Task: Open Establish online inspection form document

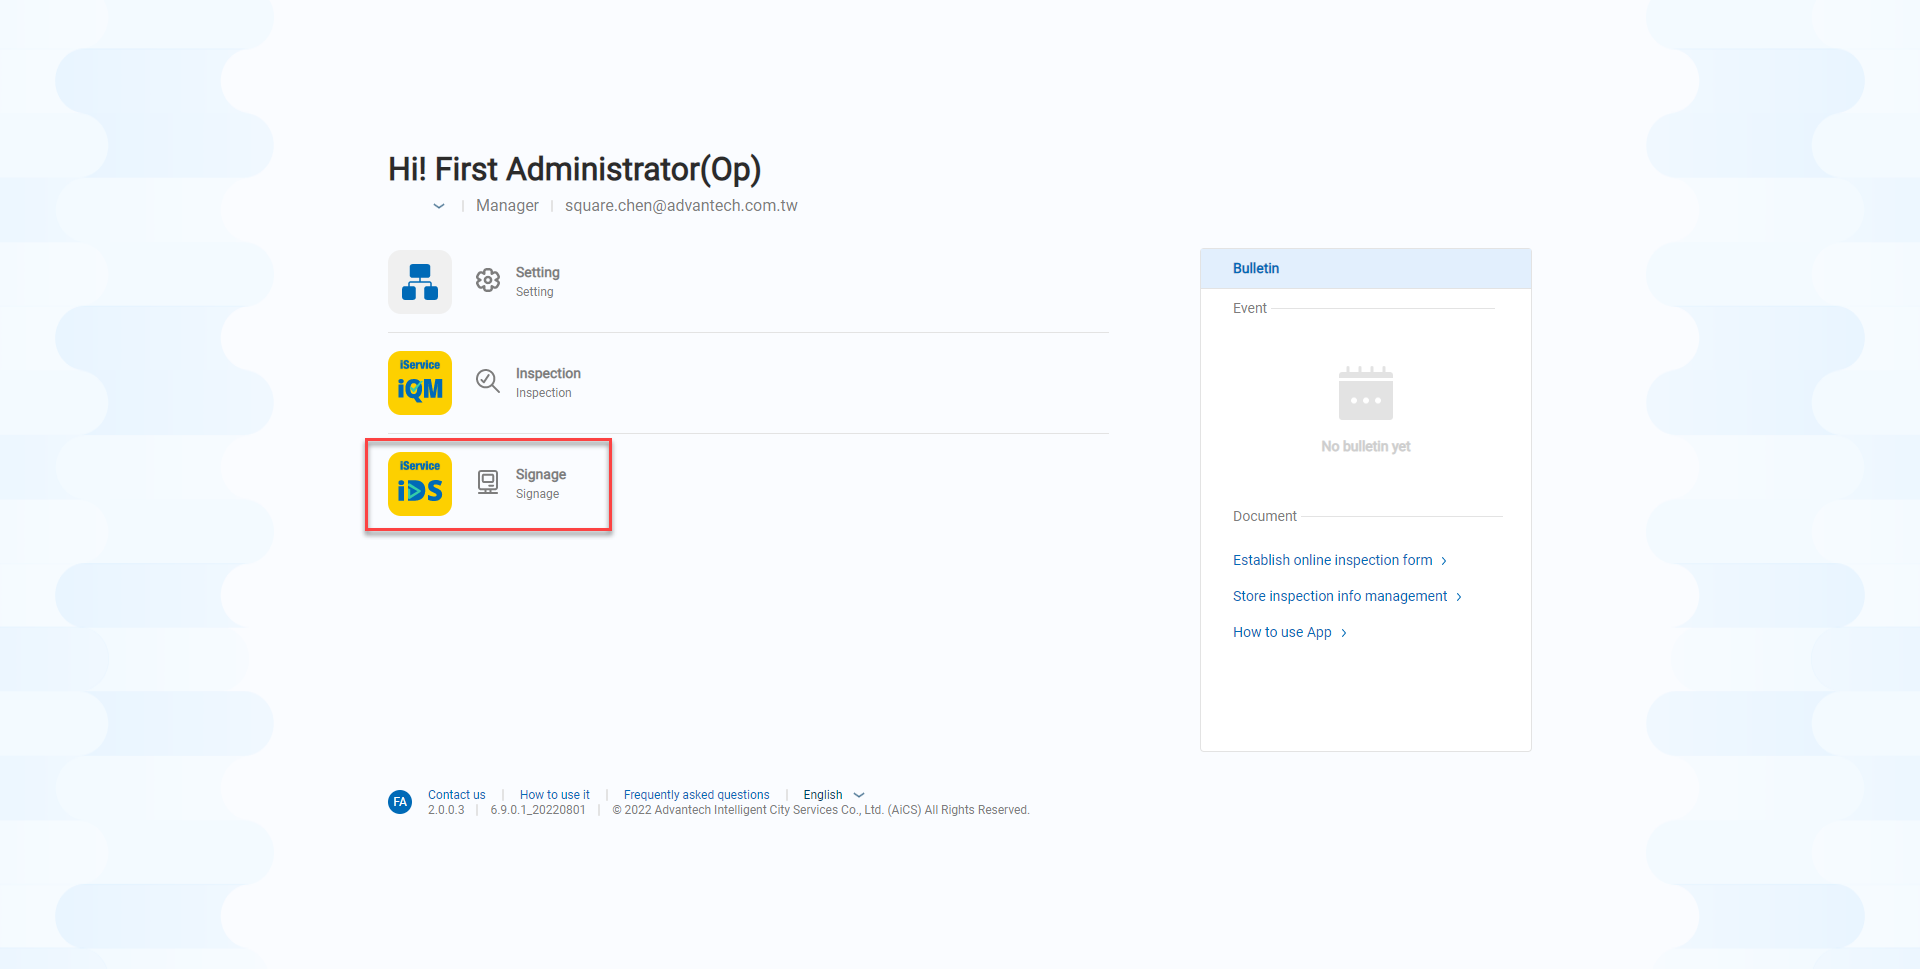Action: (1340, 560)
